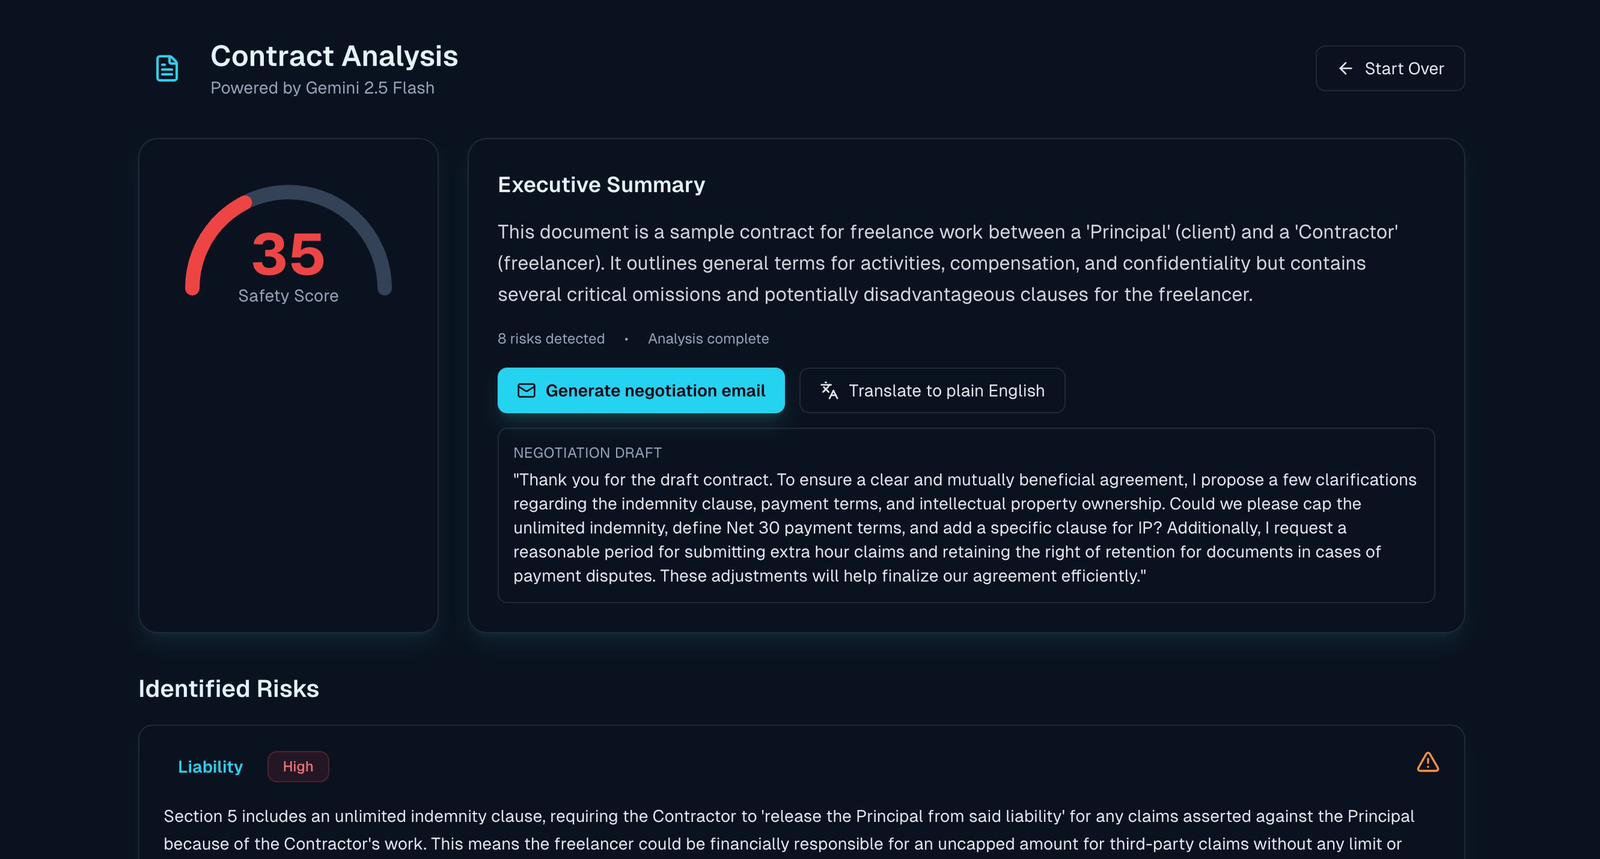Open the Liability risk card description

pos(788,830)
